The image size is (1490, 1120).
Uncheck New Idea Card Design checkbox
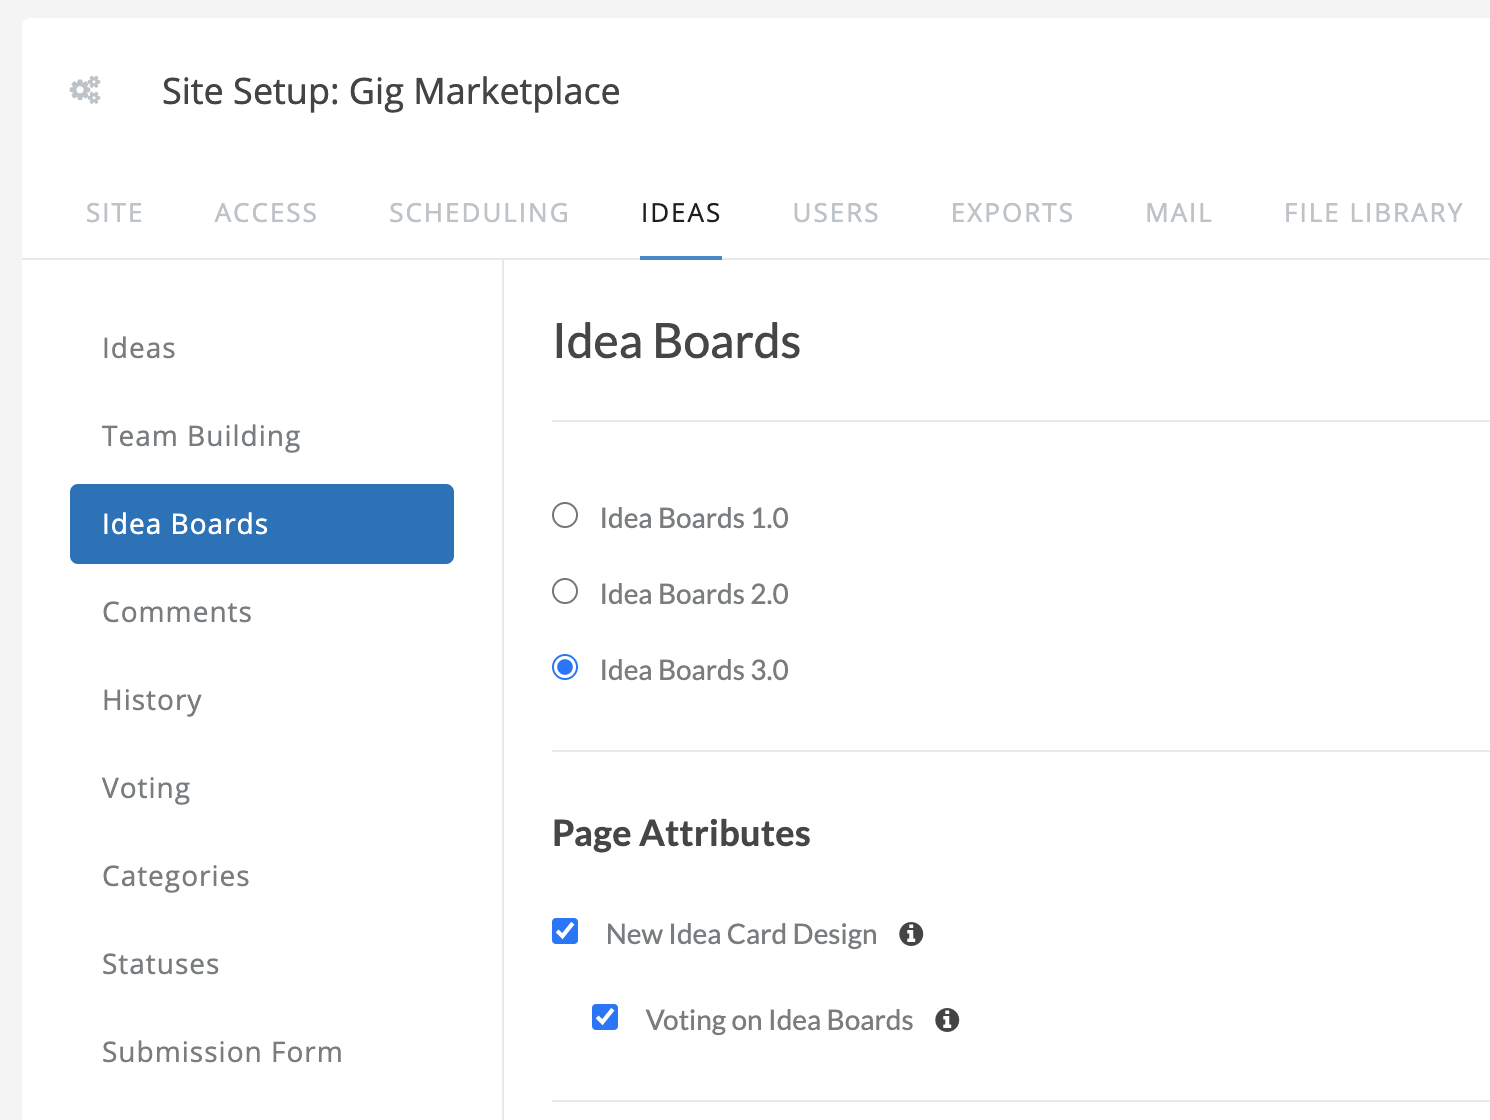click(565, 931)
